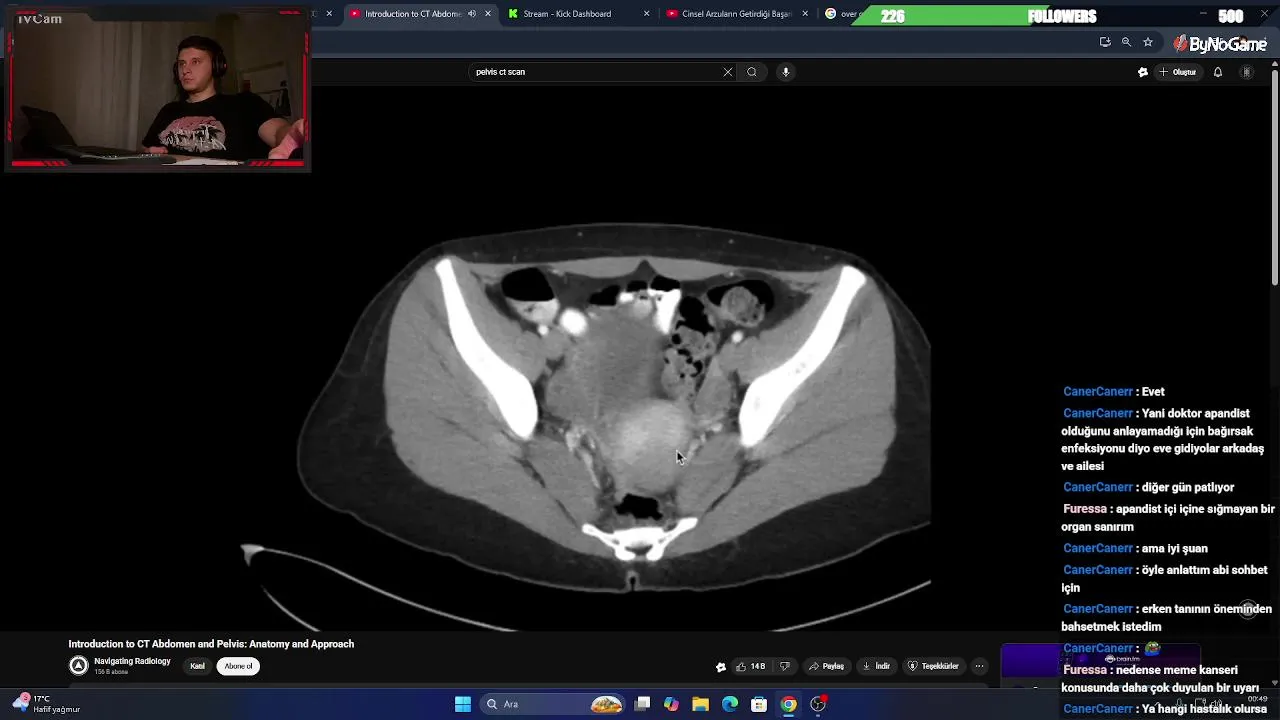The height and width of the screenshot is (720, 1280).
Task: Open the Windows Start menu
Action: click(x=463, y=704)
